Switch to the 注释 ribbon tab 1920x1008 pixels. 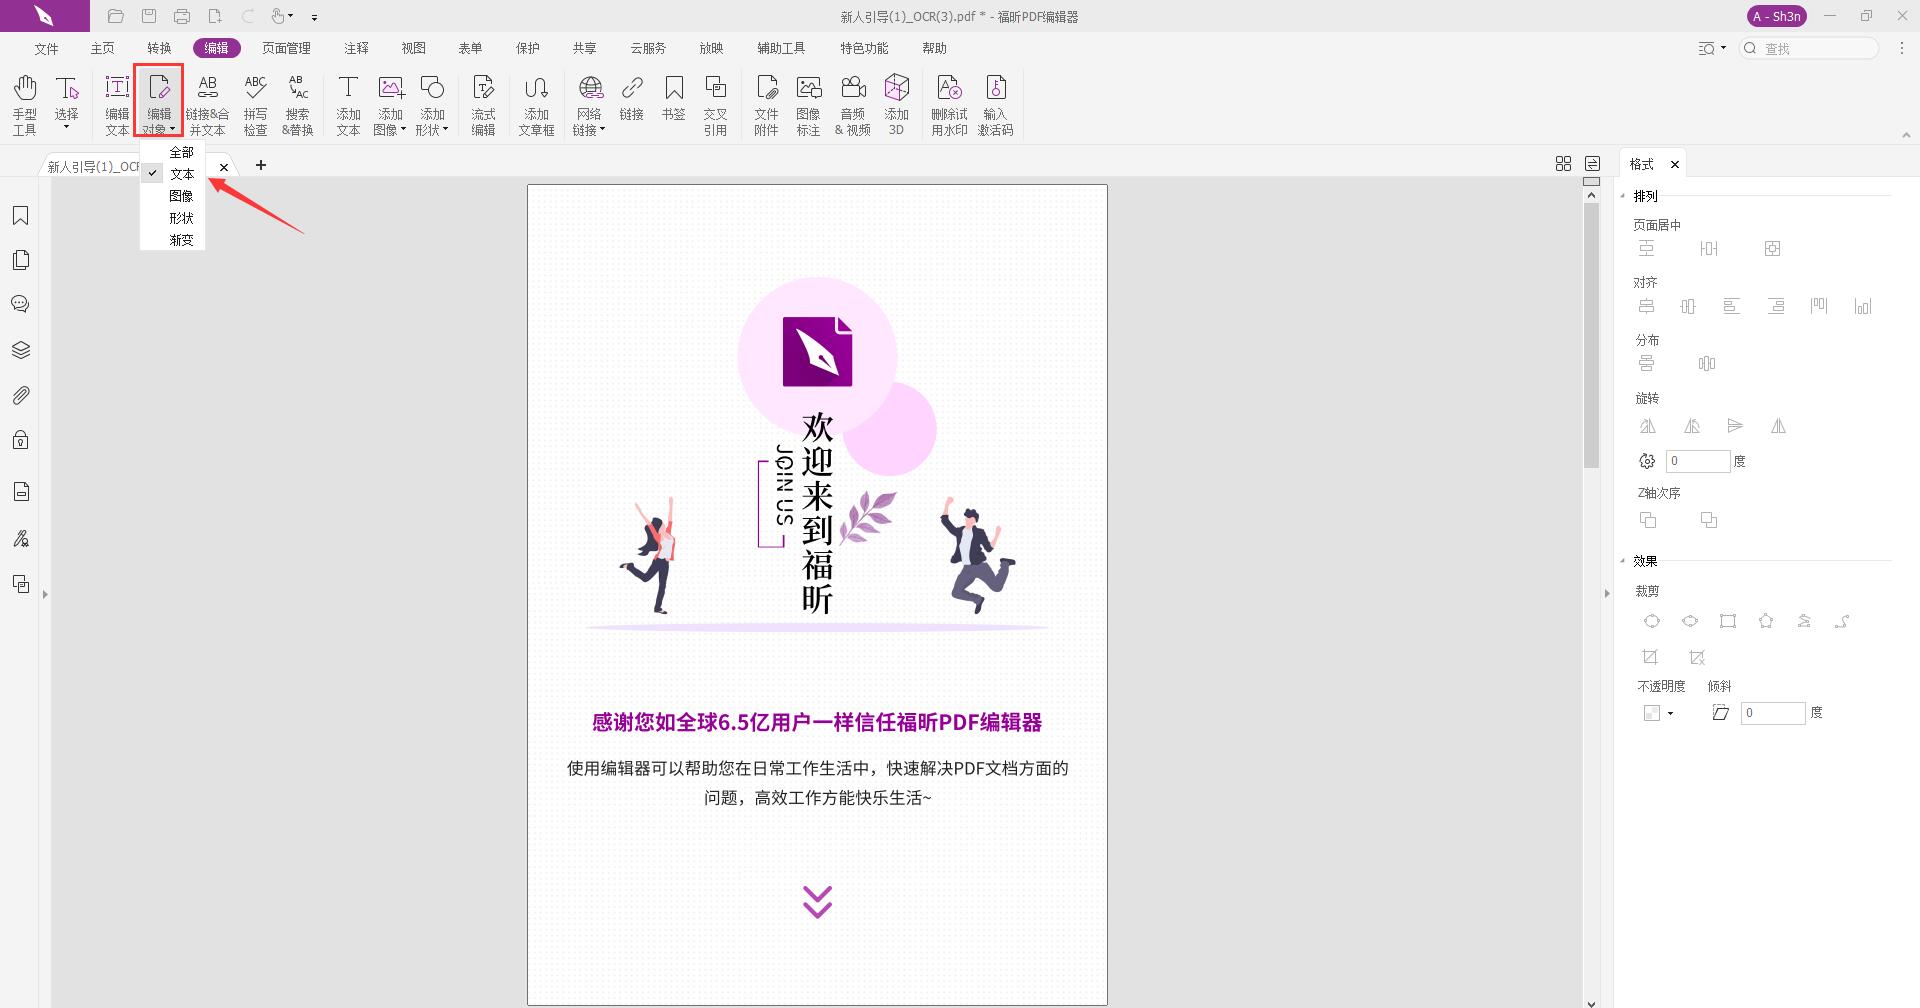(x=355, y=47)
